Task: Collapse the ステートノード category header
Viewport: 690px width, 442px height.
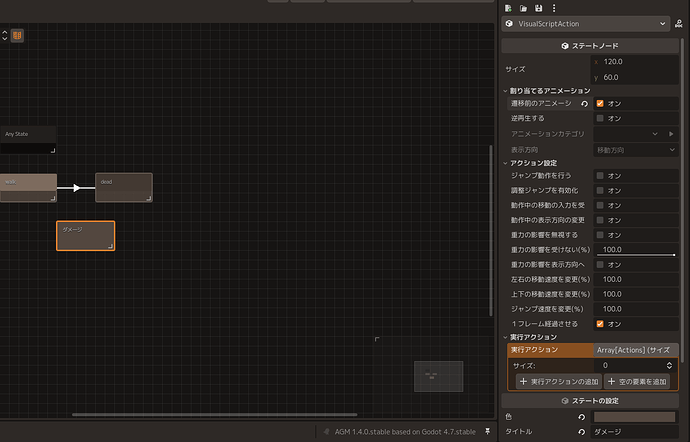Action: [590, 46]
